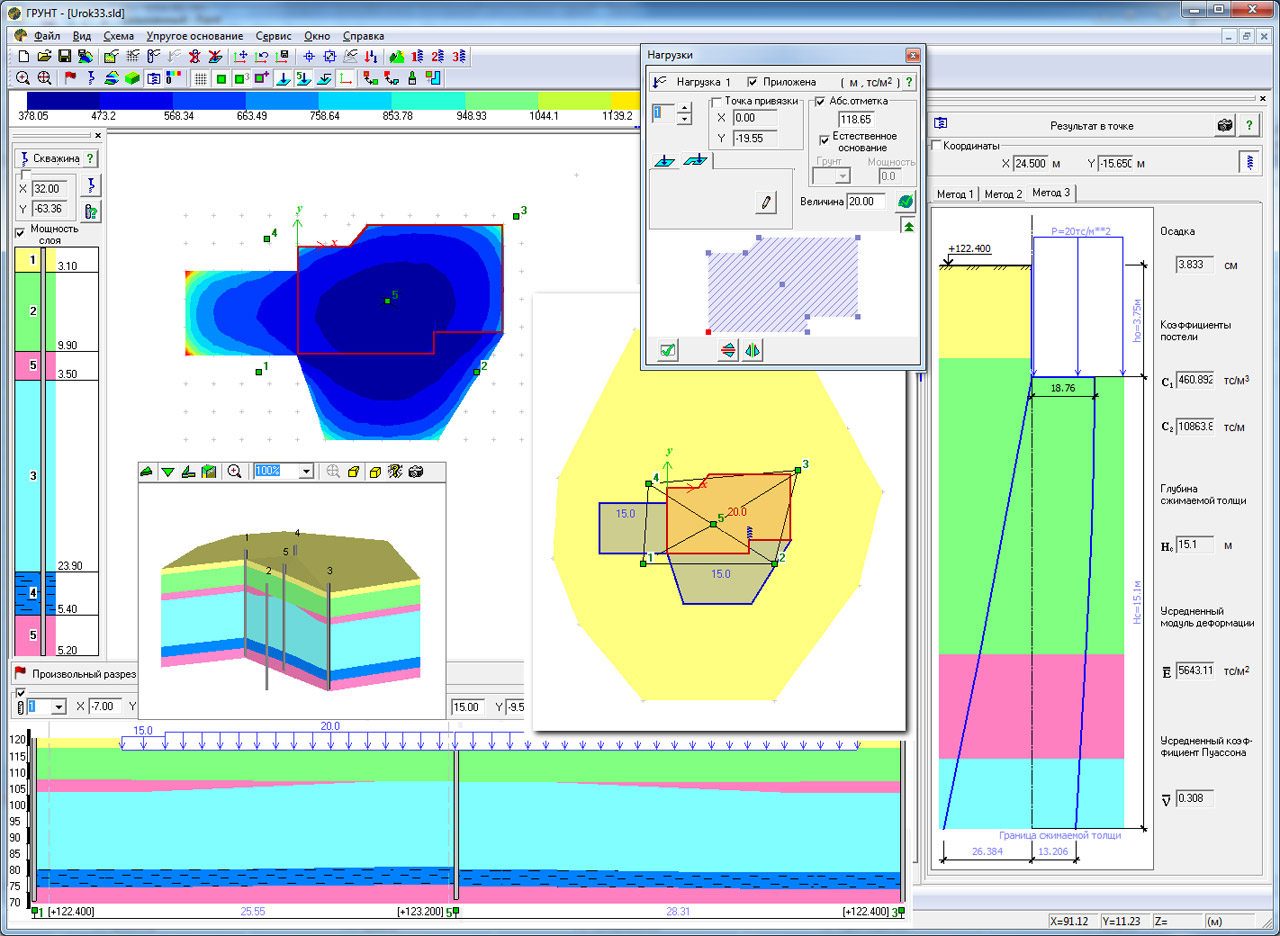
Task: Click the mirror horizontally icon in load dialog
Action: click(x=753, y=350)
